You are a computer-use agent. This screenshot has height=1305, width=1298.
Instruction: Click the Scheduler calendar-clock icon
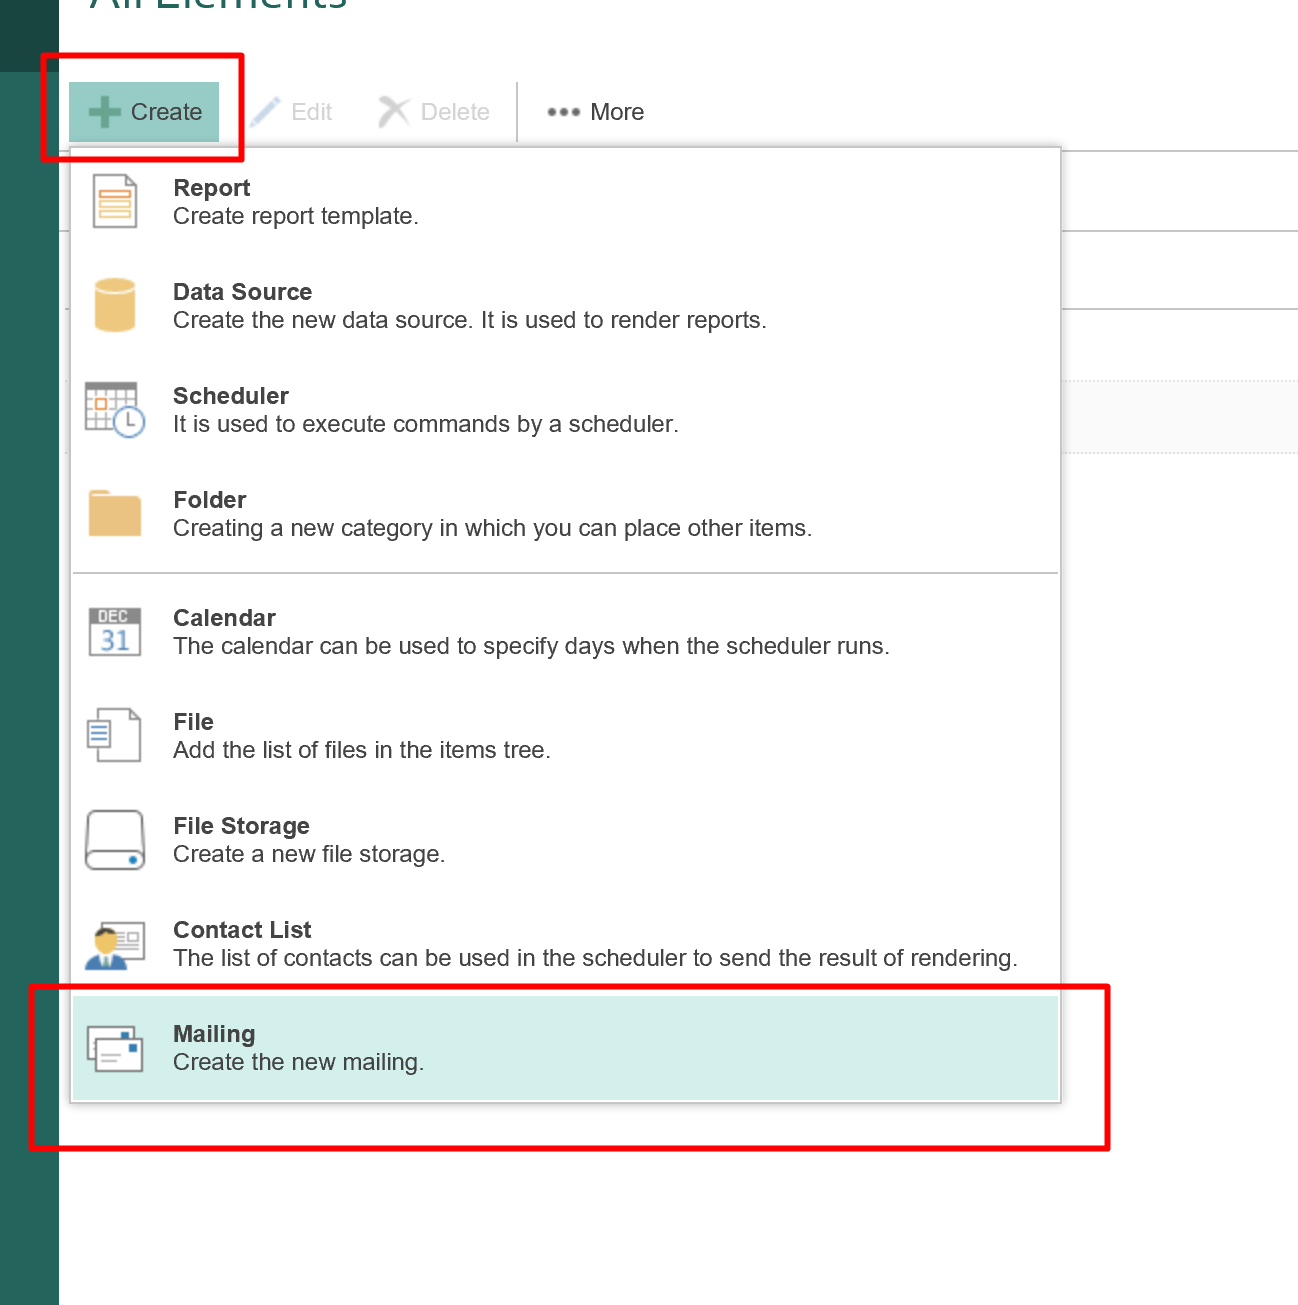(115, 409)
